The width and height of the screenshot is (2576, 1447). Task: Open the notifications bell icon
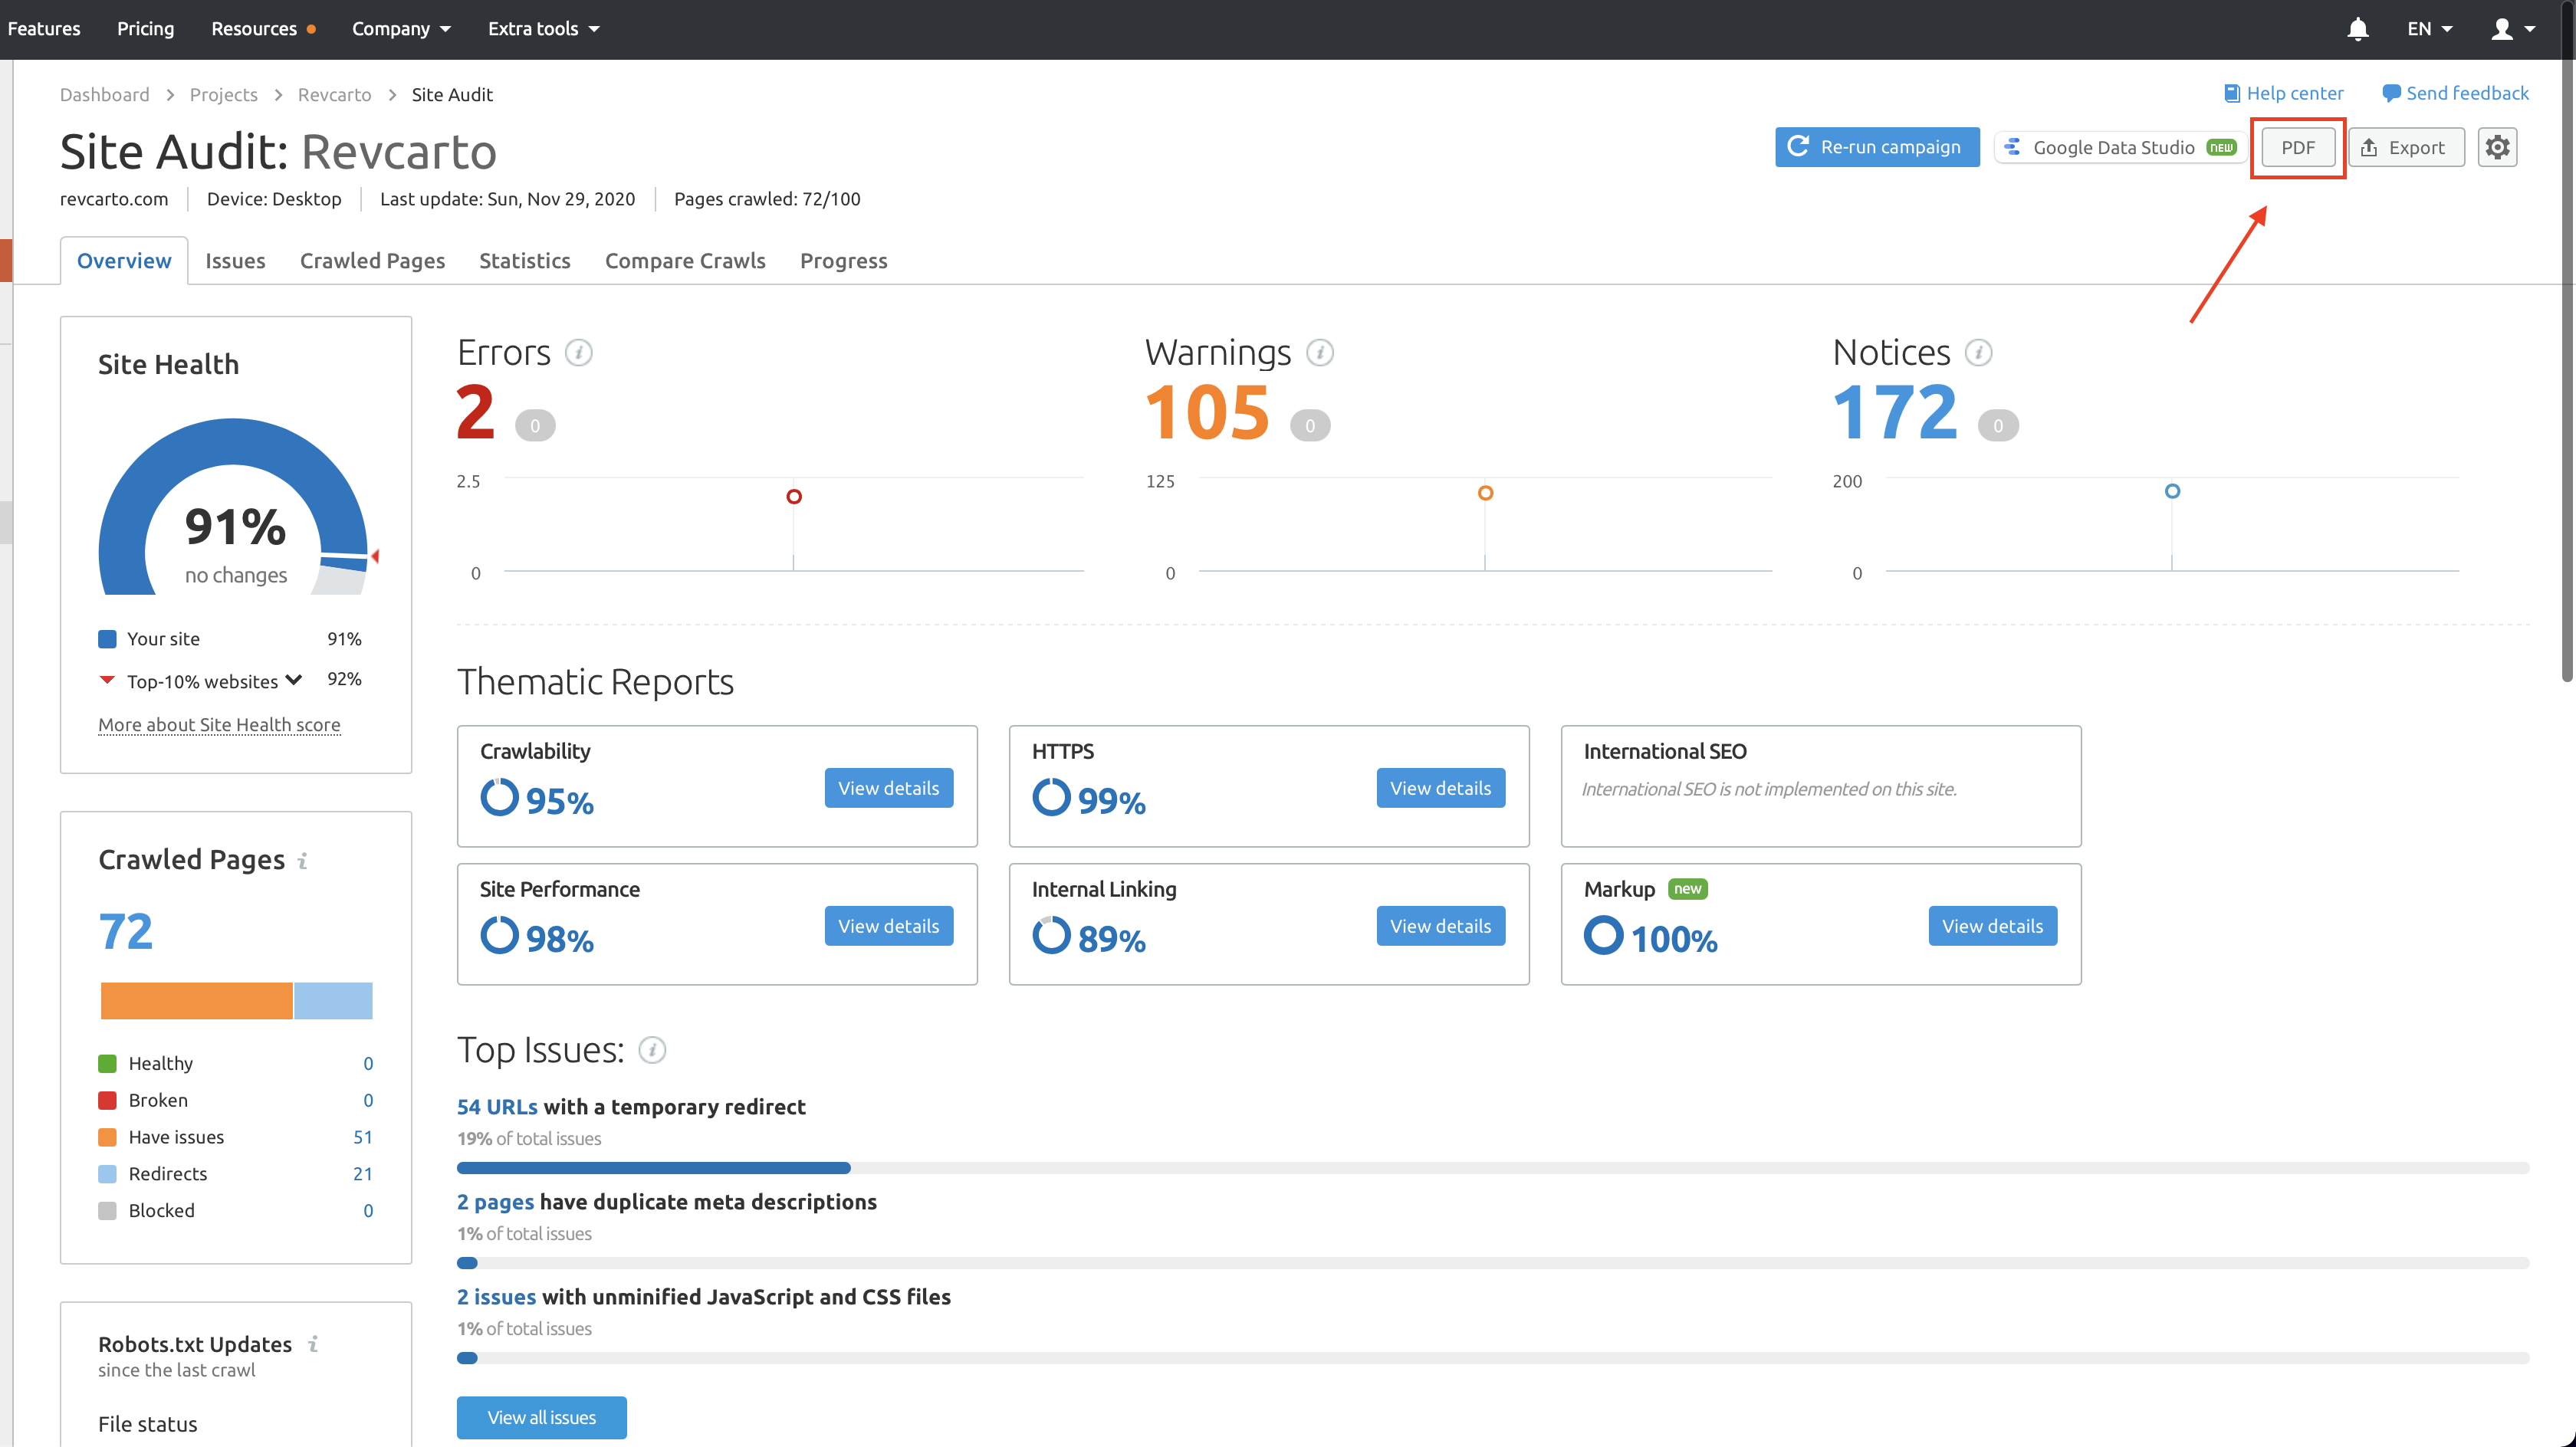tap(2357, 29)
